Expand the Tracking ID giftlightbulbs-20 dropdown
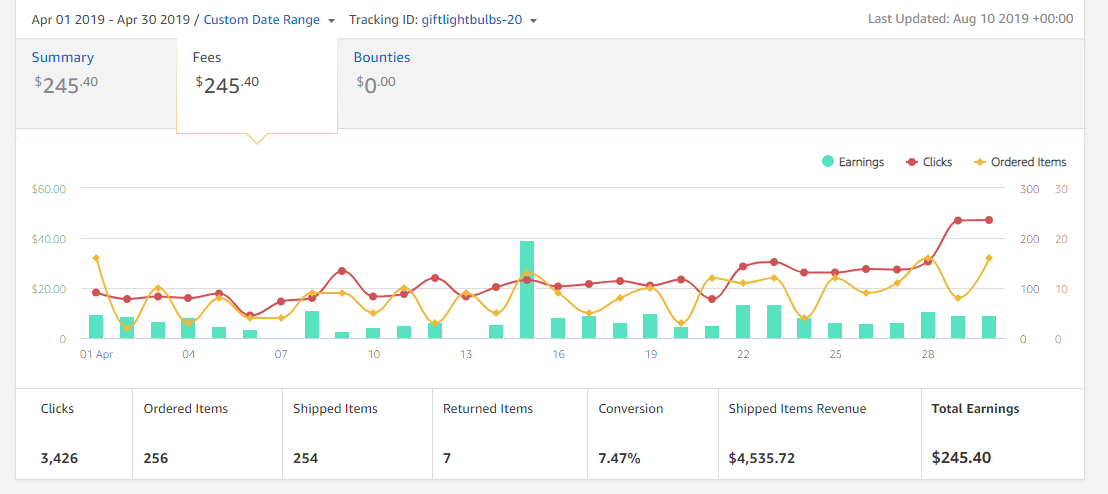The height and width of the screenshot is (494, 1108). (441, 20)
